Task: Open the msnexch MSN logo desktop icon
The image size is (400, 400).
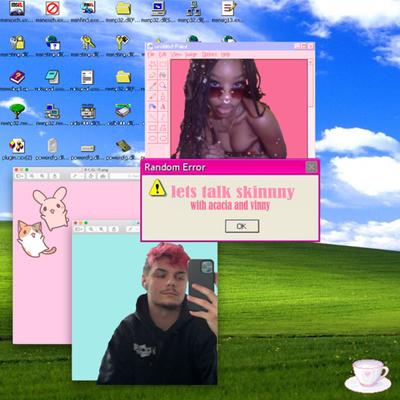Action: coord(17,8)
